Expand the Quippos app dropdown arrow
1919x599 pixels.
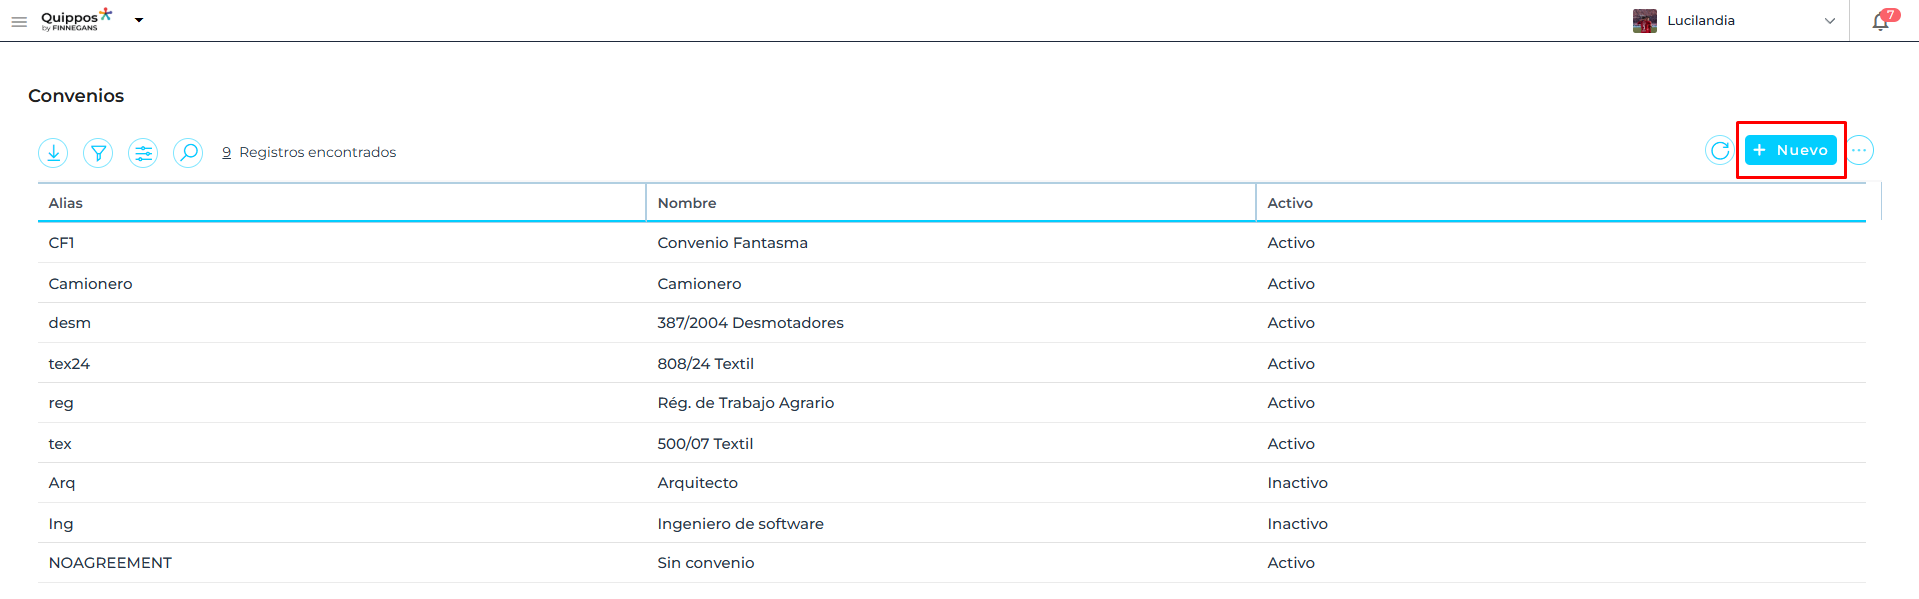pyautogui.click(x=139, y=20)
